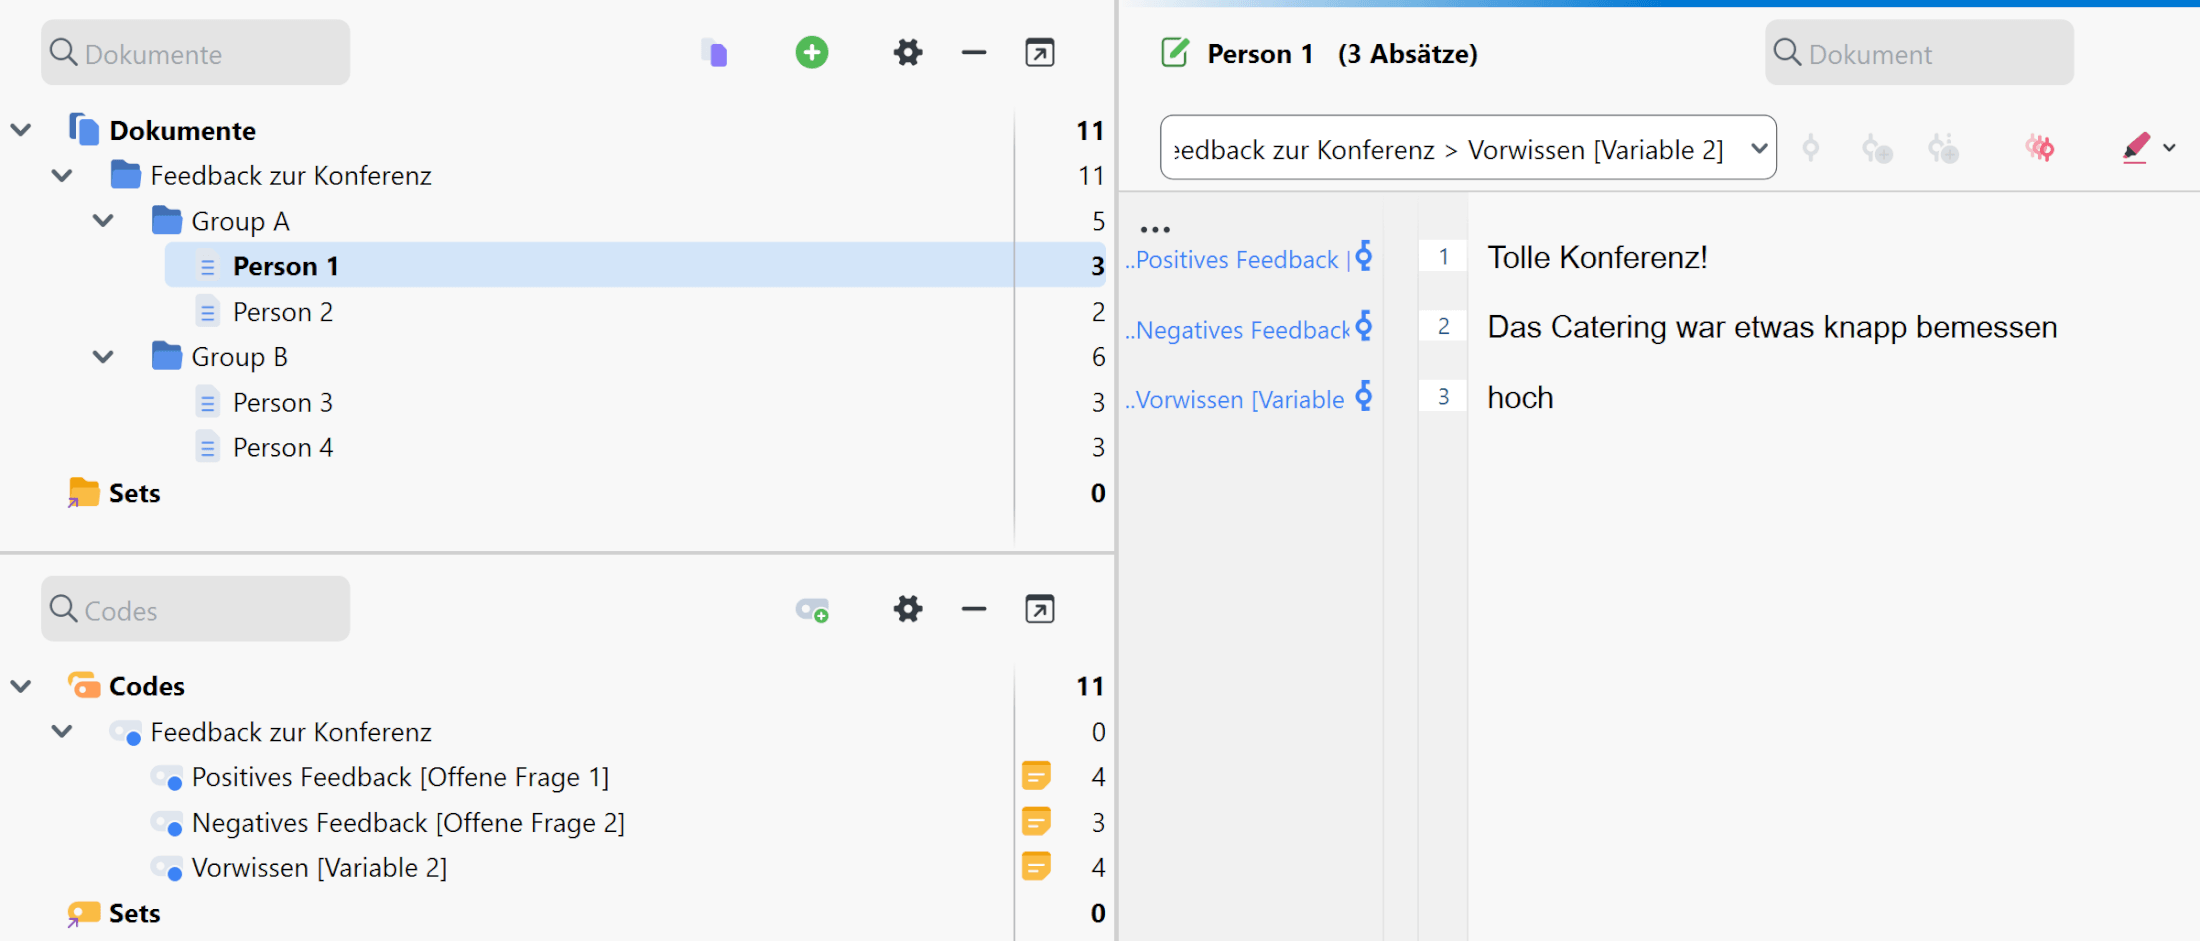Click the in-vivo coding icon
Viewport: 2200px width, 941px height.
click(x=1943, y=149)
